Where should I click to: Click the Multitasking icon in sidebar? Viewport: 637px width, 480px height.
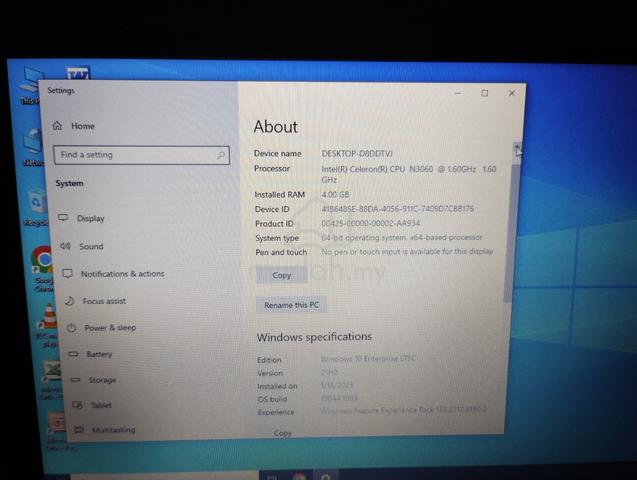[x=79, y=429]
